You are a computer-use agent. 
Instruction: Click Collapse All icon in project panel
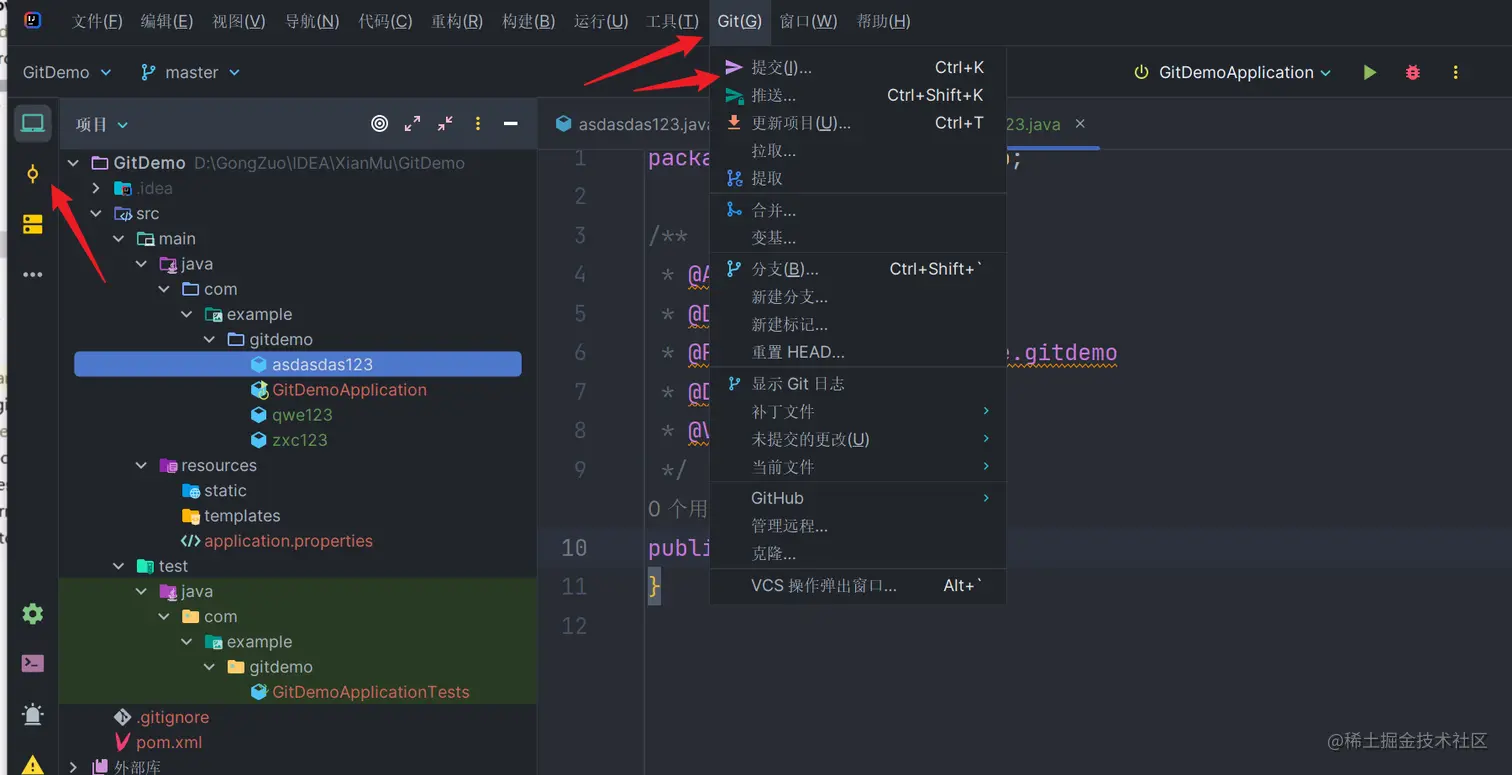[x=445, y=124]
